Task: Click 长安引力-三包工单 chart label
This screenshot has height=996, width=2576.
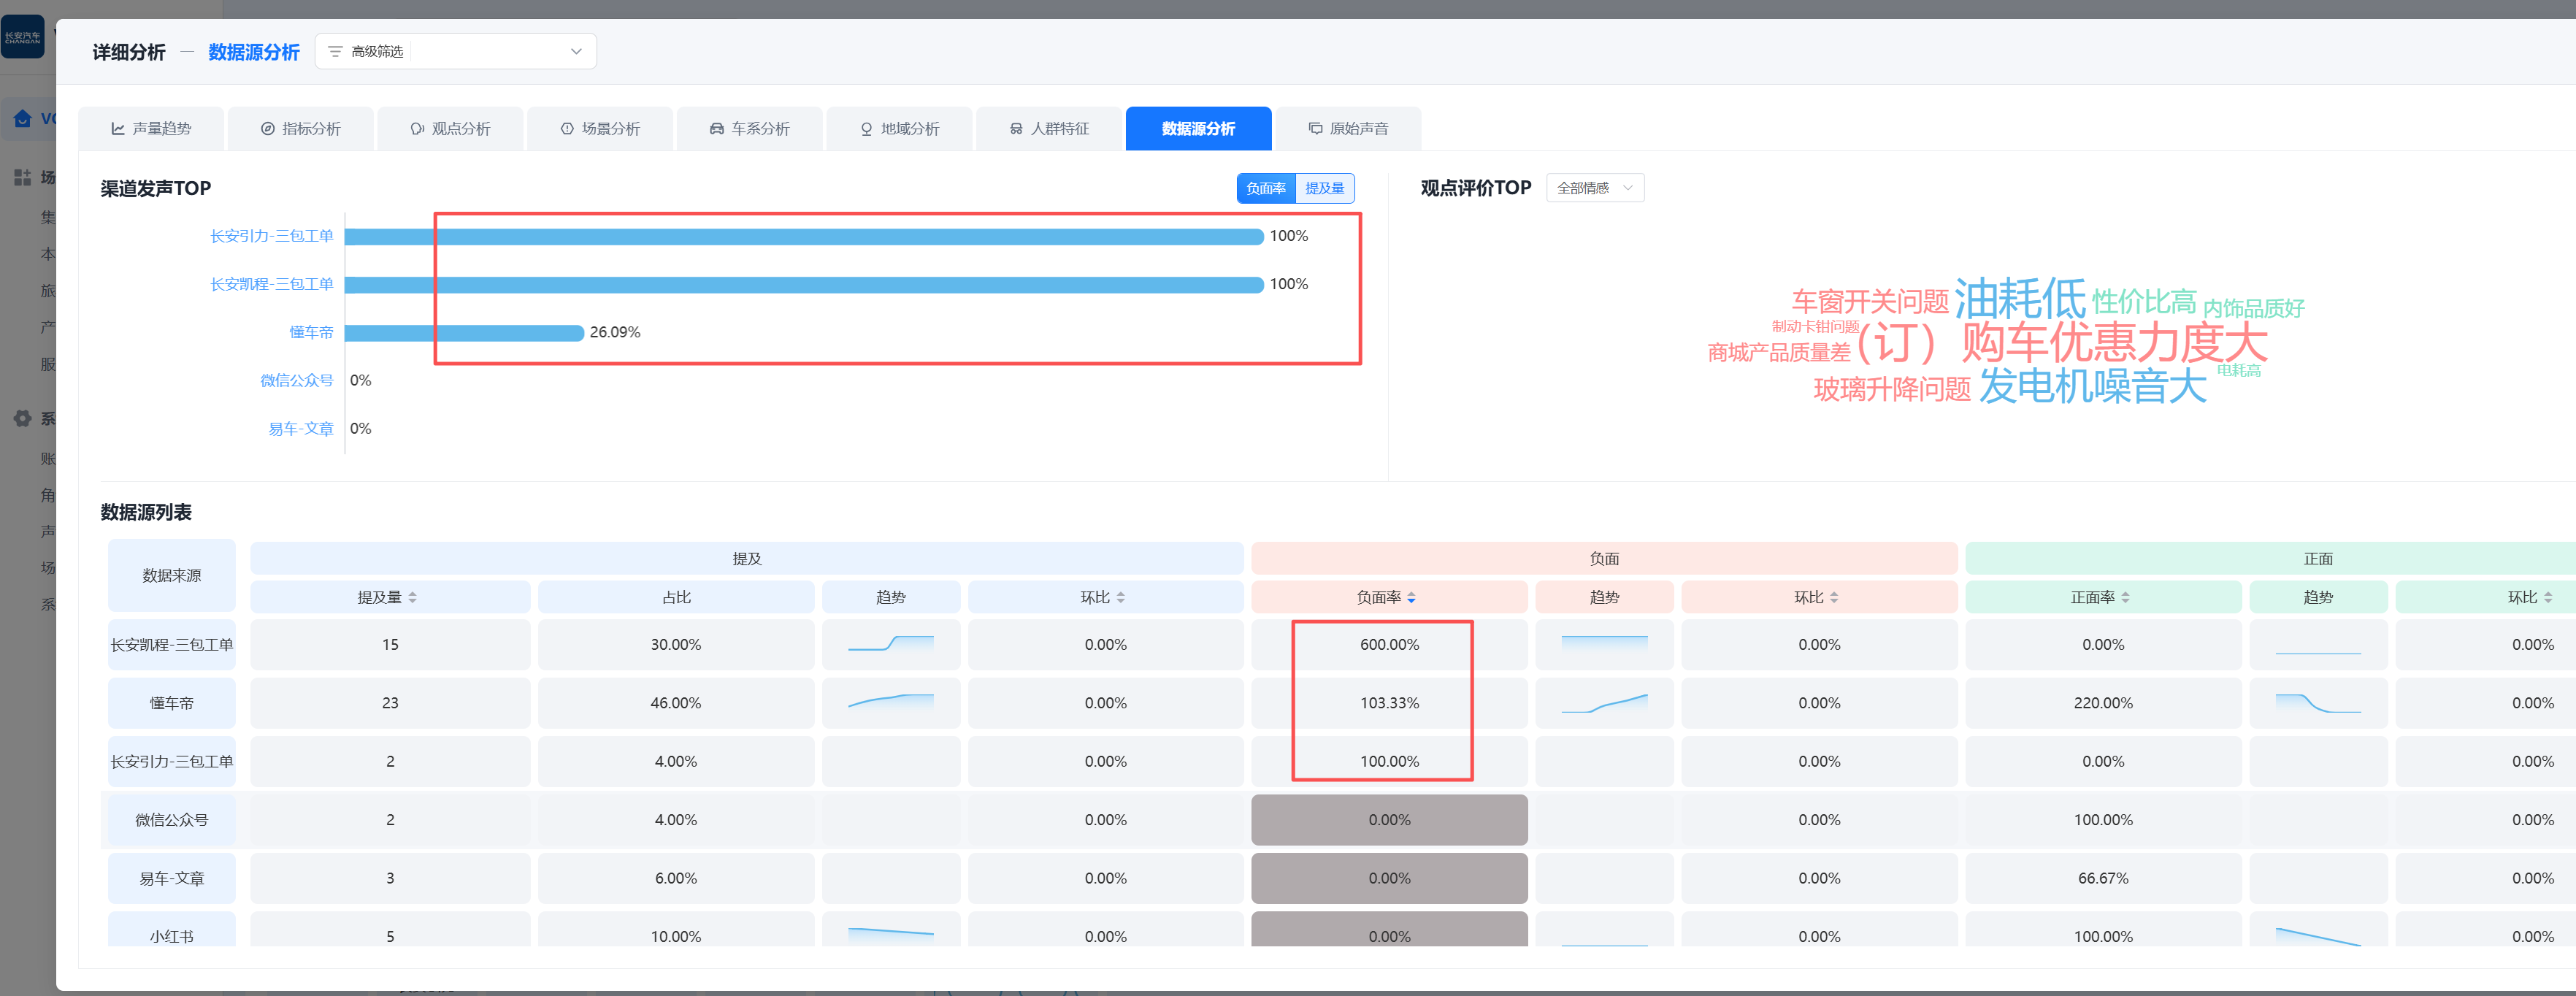Action: click(x=271, y=236)
